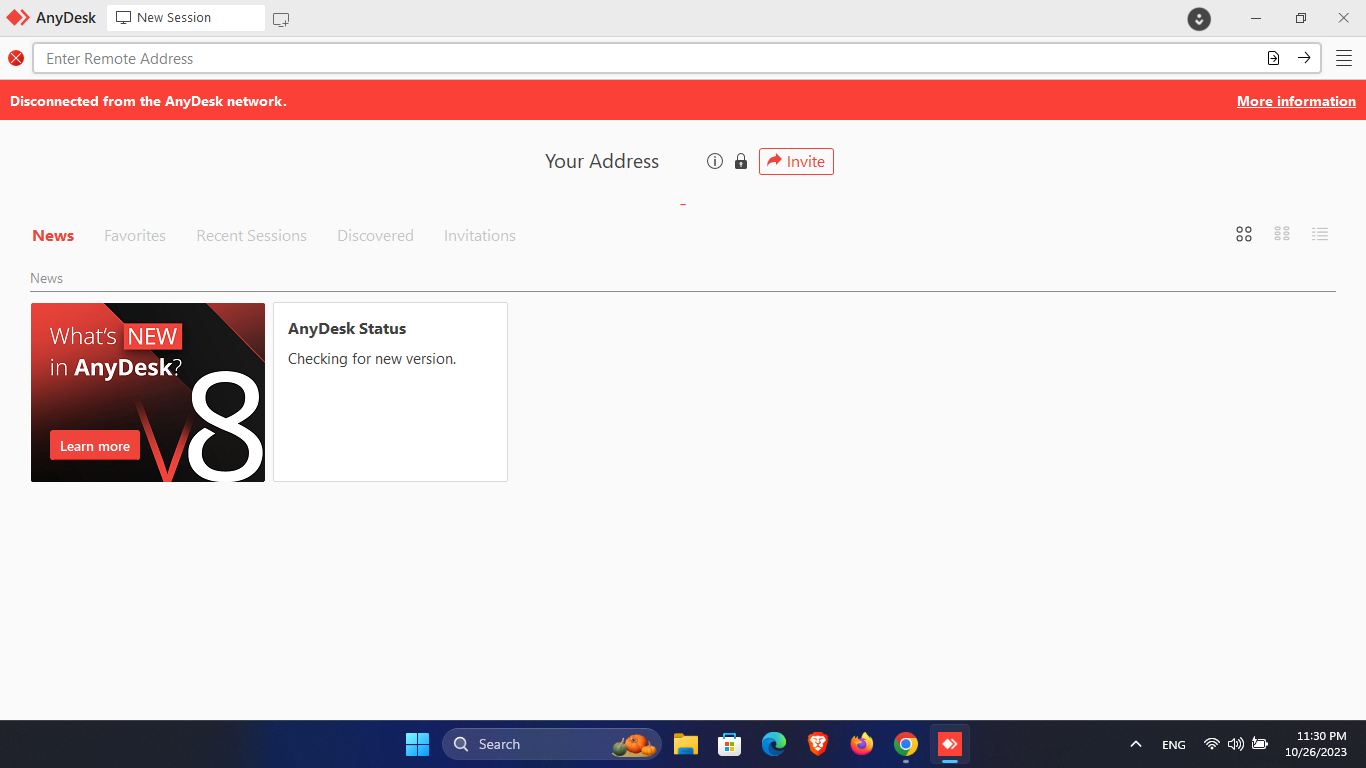
Task: Open the Favorites tab
Action: coord(135,236)
